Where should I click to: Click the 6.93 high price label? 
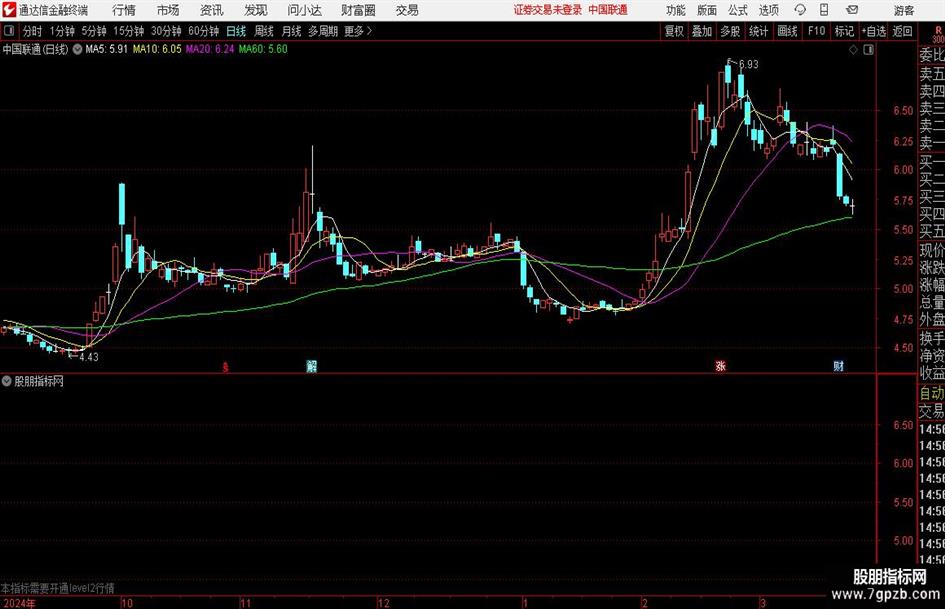click(749, 64)
